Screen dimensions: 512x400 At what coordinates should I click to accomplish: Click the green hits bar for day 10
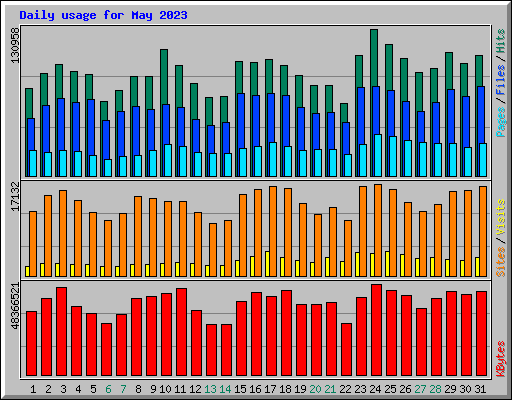point(164,77)
